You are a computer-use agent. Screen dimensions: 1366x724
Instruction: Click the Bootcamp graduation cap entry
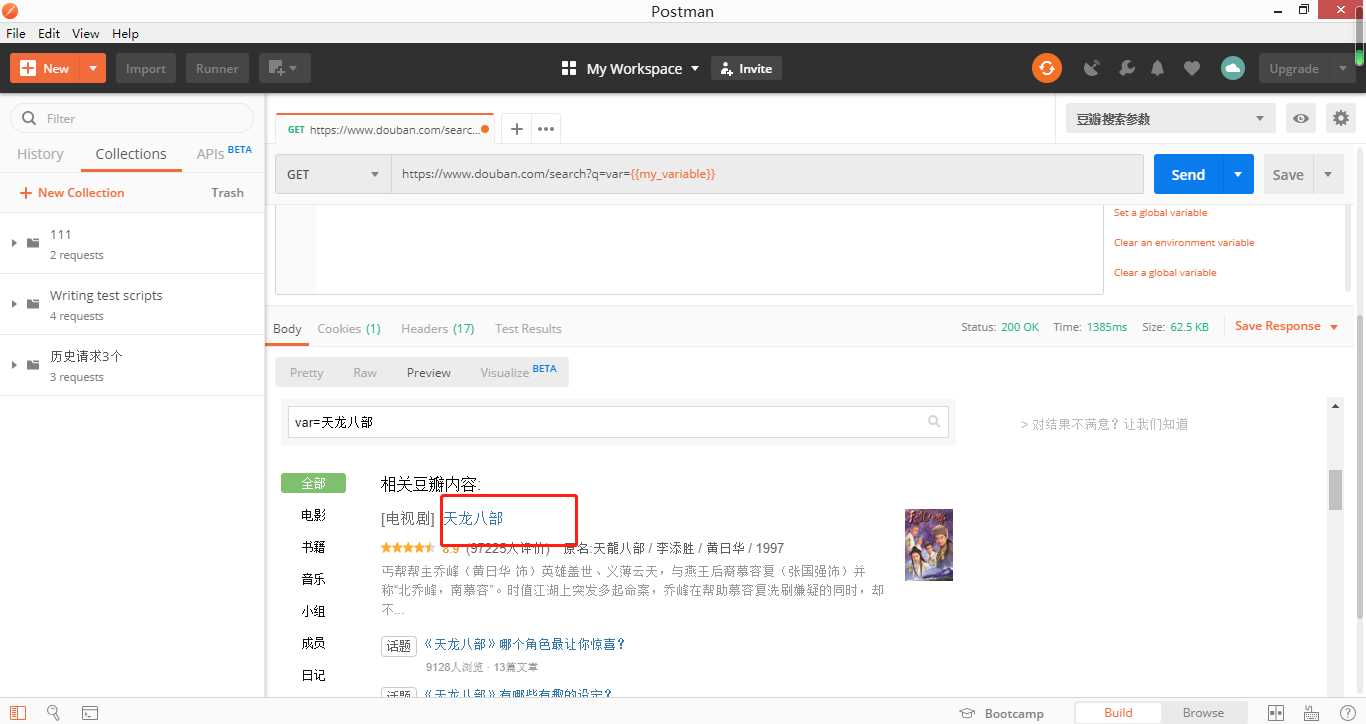(1001, 713)
